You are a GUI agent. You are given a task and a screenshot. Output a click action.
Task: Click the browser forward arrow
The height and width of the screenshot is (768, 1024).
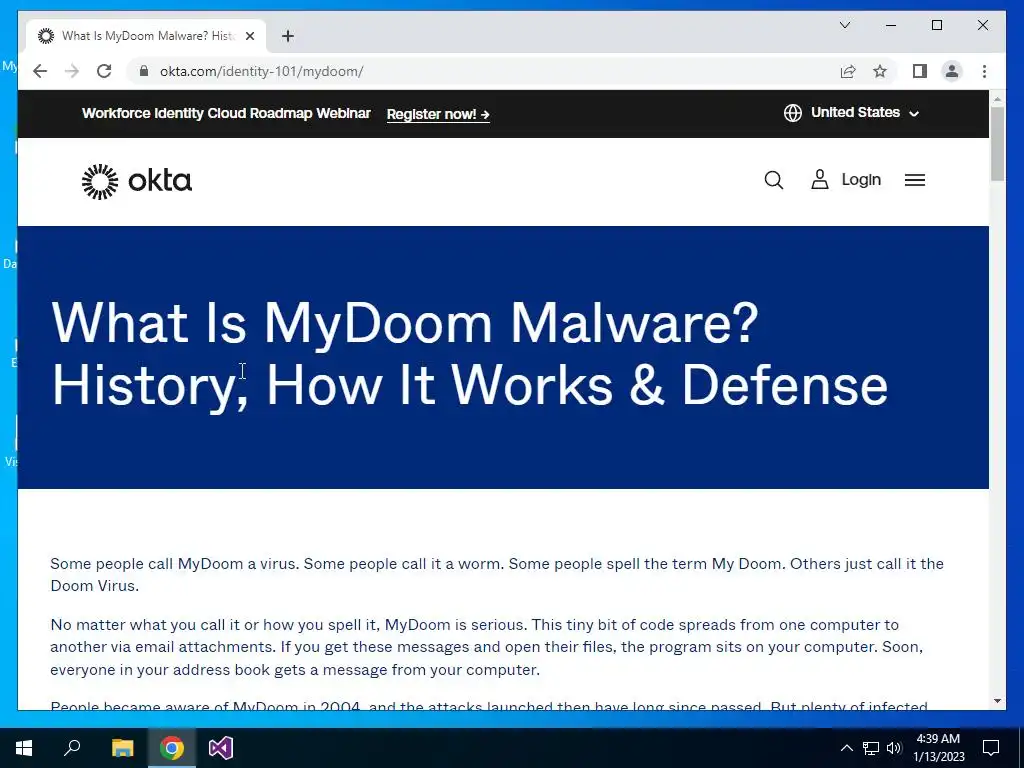pyautogui.click(x=72, y=71)
